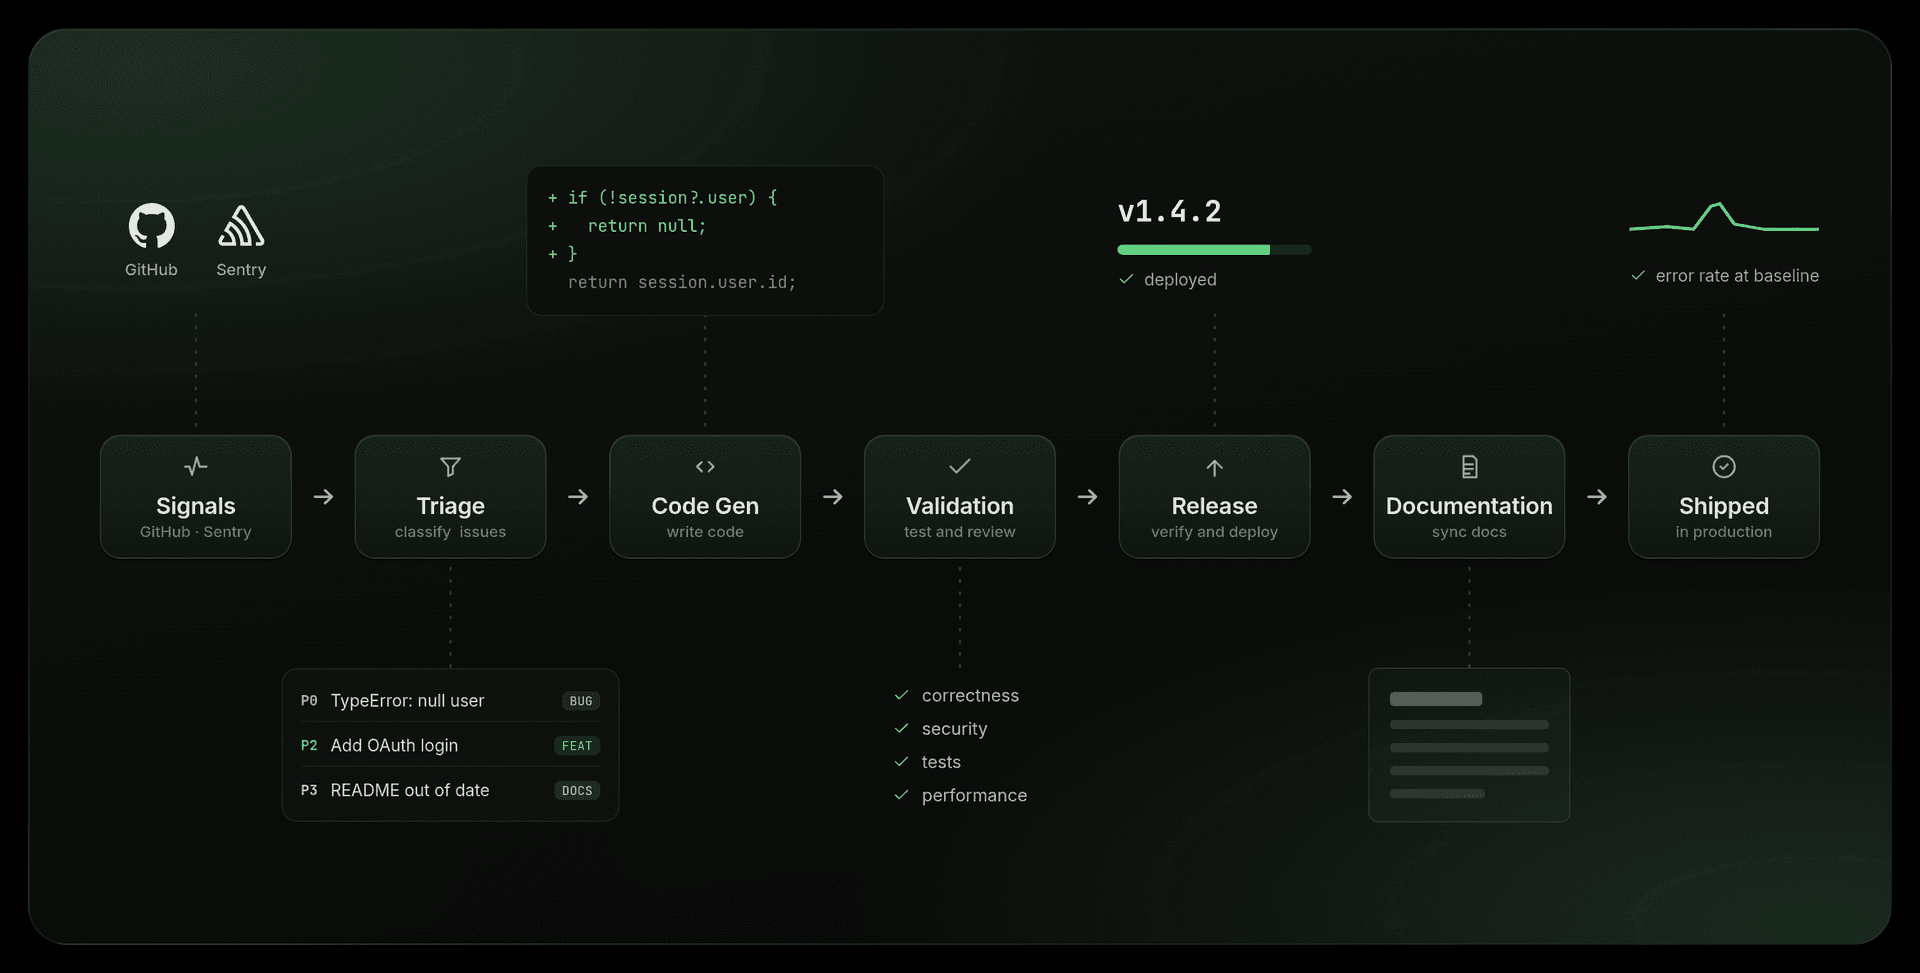Click the classify issues subtitle
The image size is (1920, 973).
tap(451, 532)
